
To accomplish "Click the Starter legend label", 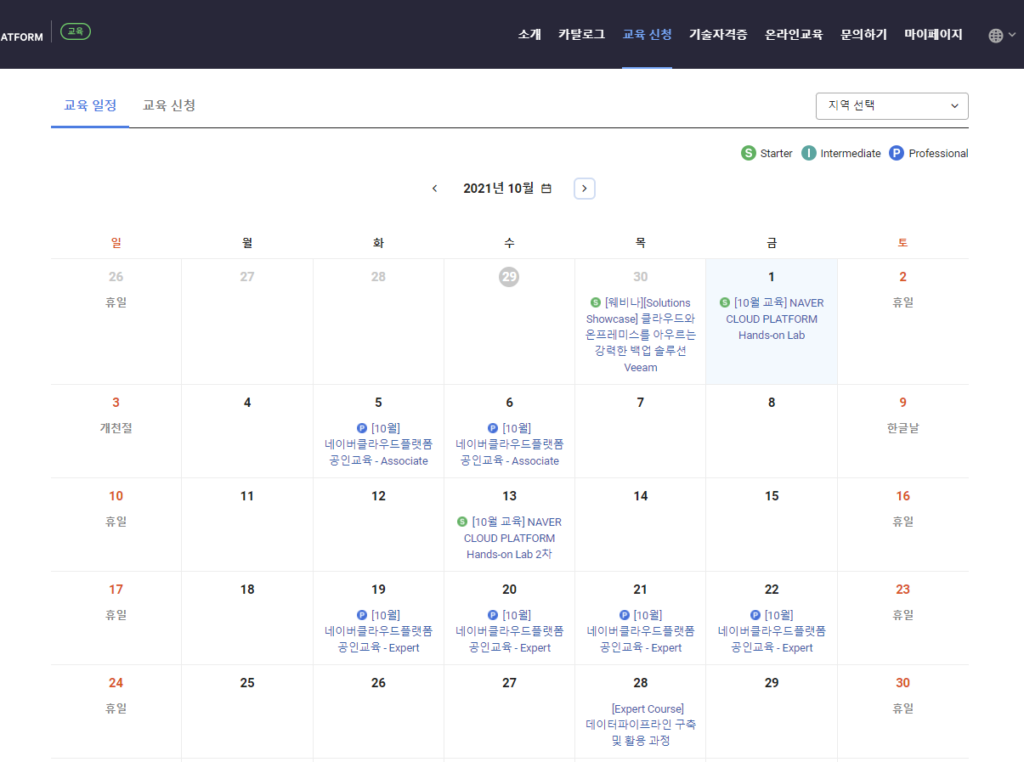I will point(776,153).
